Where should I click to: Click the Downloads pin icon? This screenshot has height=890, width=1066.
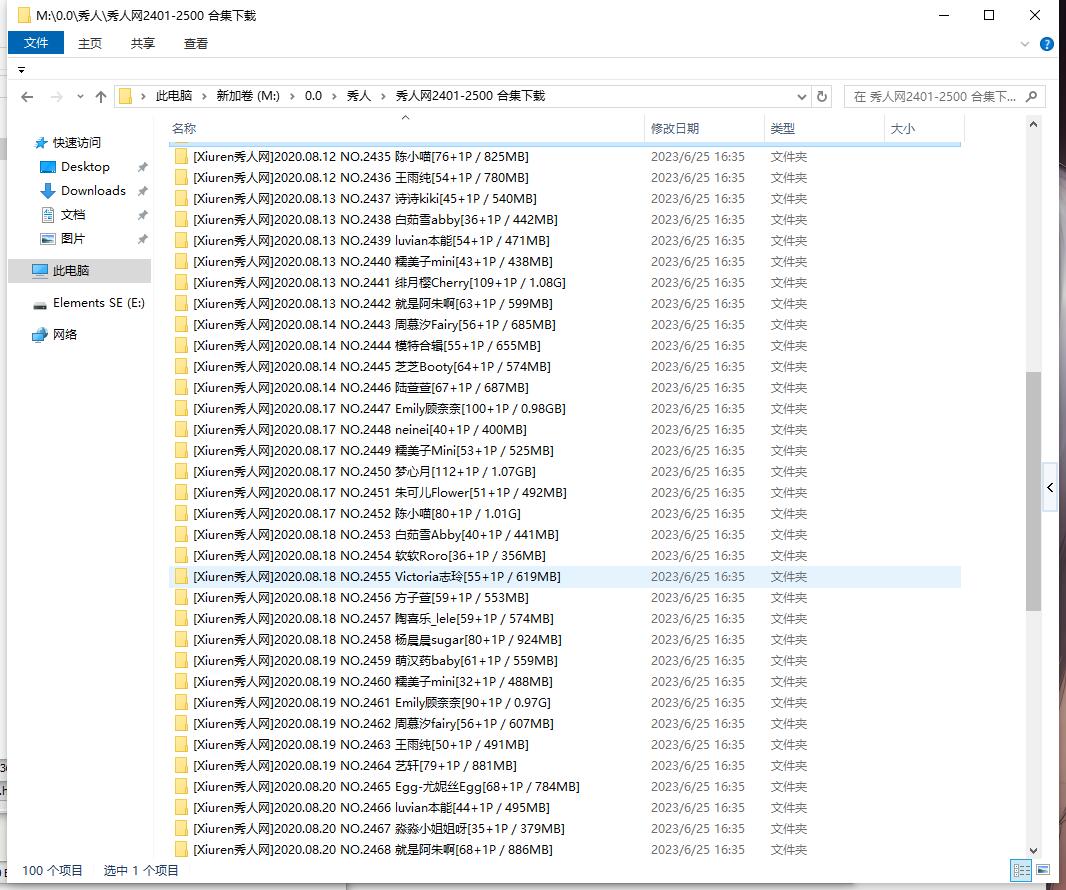pos(143,191)
